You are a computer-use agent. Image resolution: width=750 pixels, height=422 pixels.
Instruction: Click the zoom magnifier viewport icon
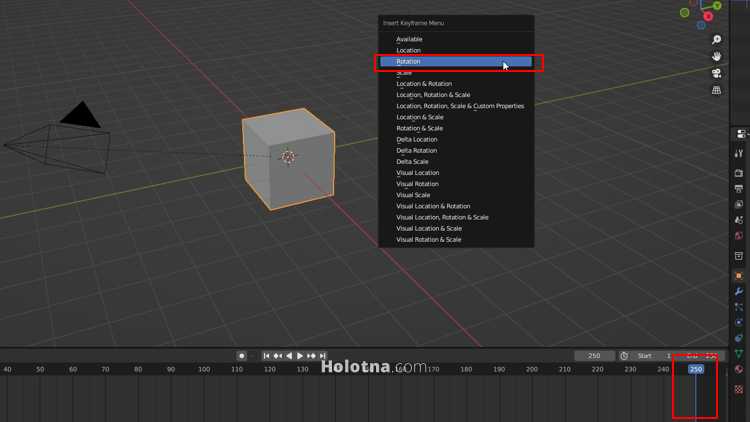click(x=716, y=40)
